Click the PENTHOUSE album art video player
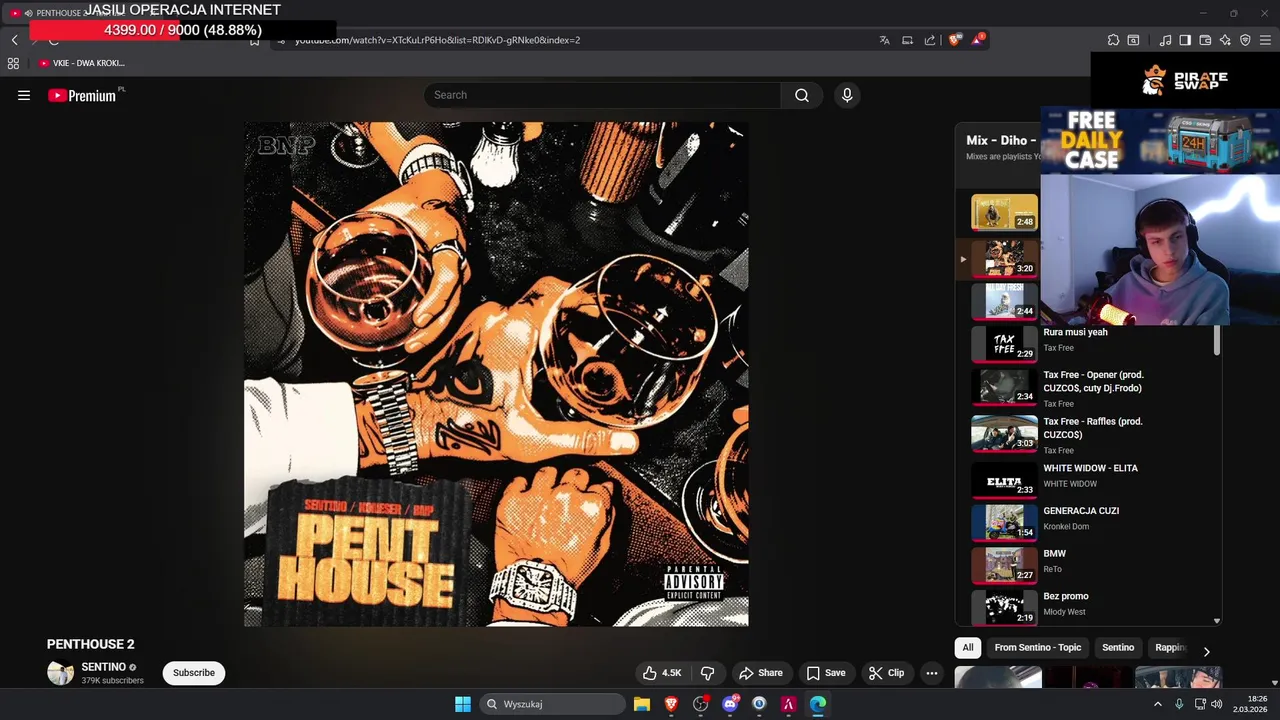Viewport: 1280px width, 720px height. (x=496, y=374)
